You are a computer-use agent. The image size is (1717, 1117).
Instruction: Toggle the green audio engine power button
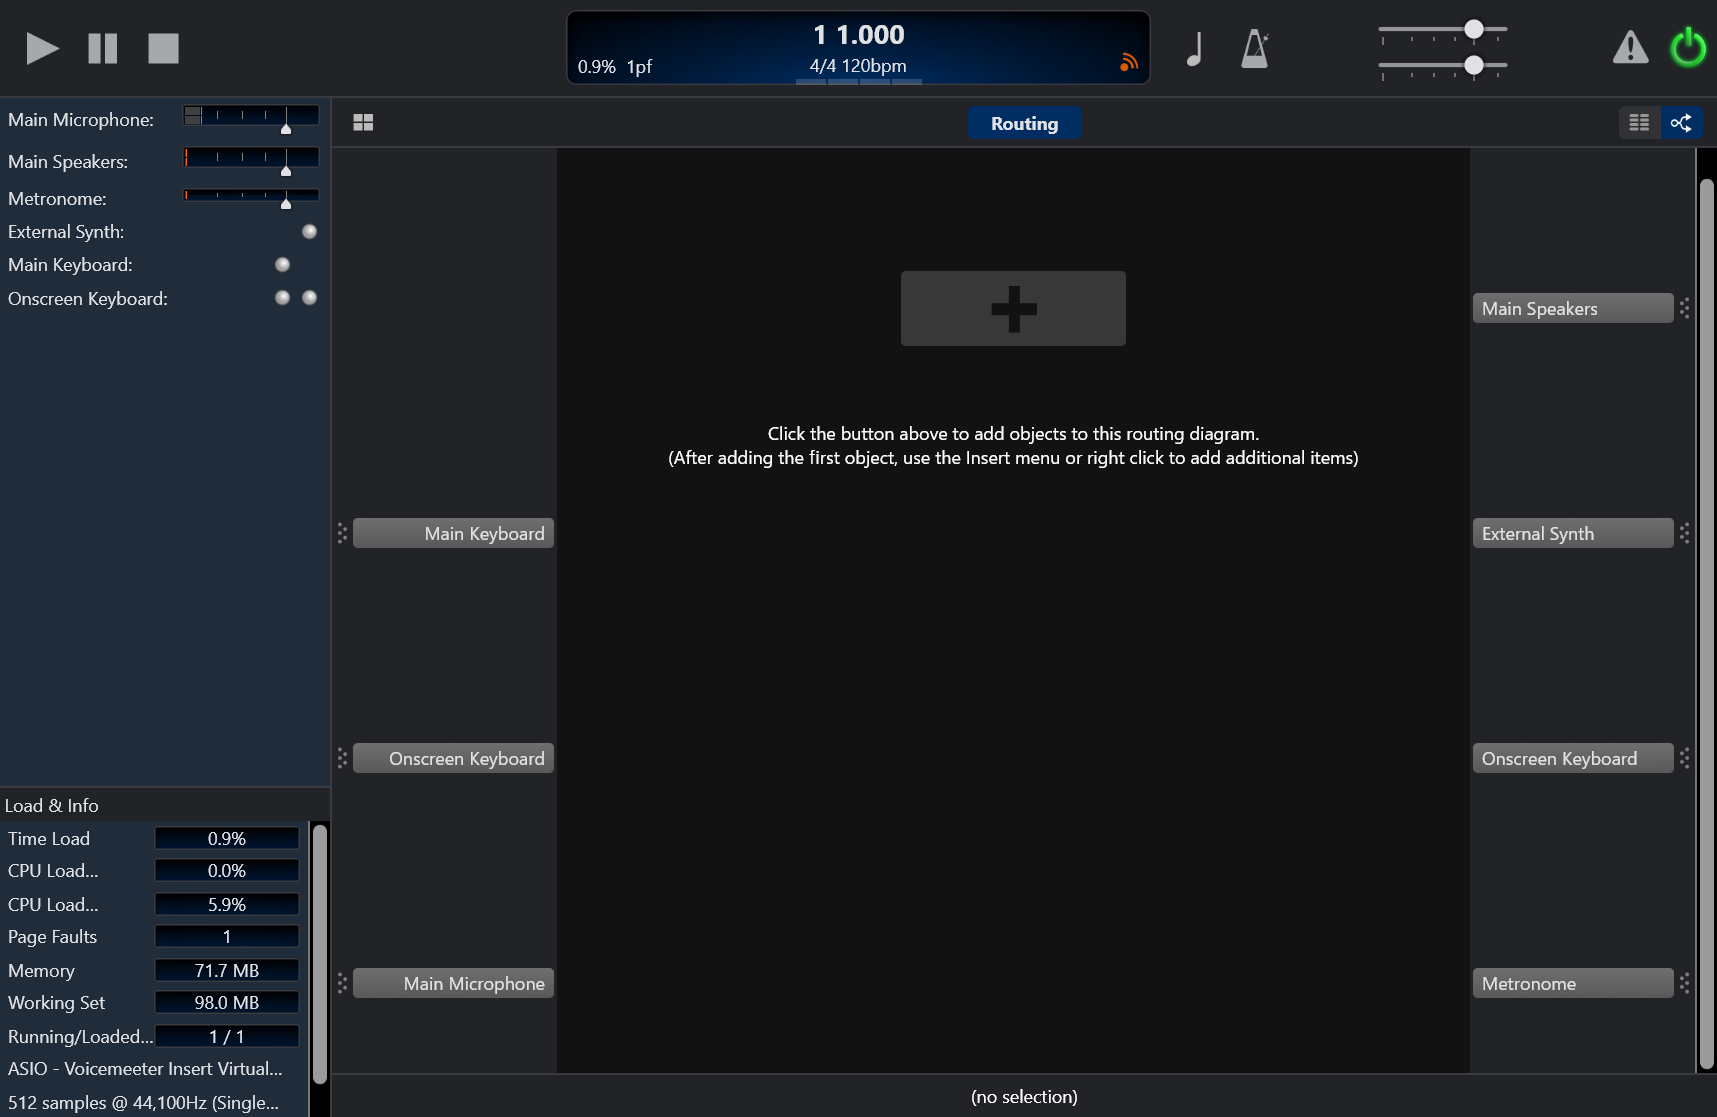point(1688,48)
